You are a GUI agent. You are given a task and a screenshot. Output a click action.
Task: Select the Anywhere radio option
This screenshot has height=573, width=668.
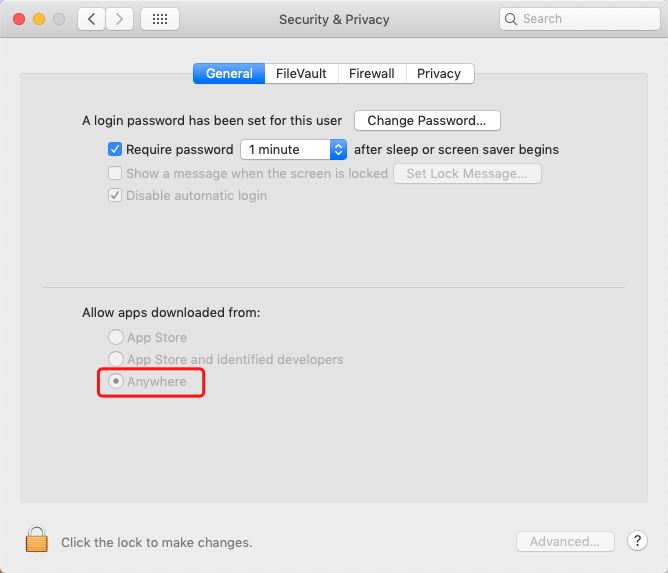116,382
